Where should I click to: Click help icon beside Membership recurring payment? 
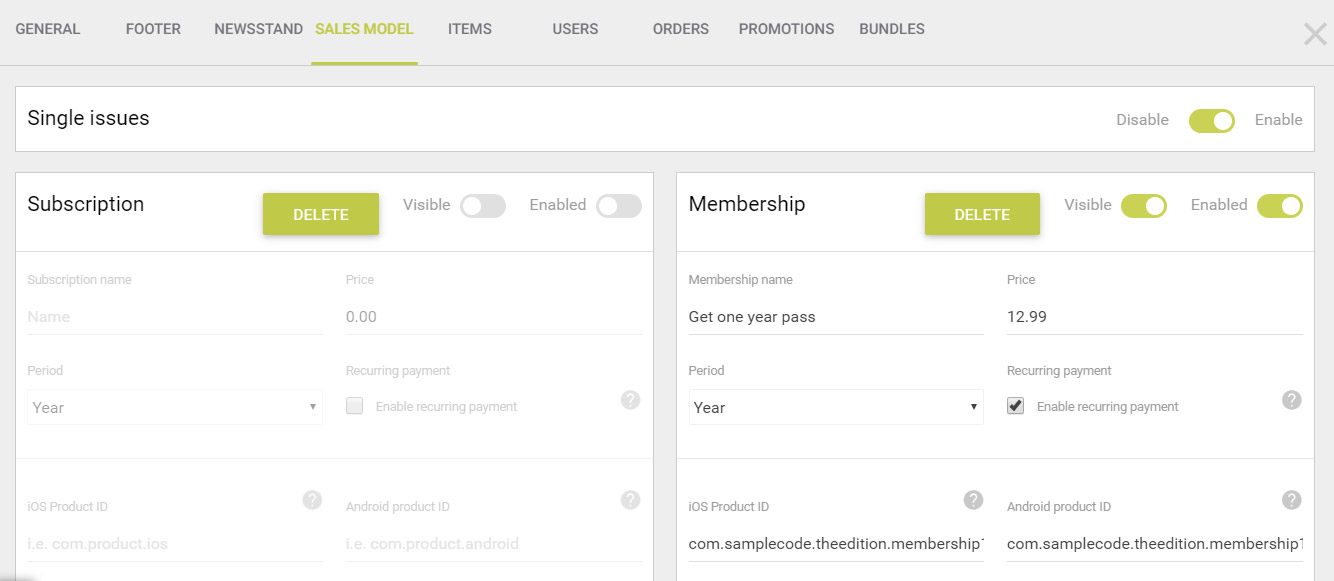pyautogui.click(x=1292, y=400)
